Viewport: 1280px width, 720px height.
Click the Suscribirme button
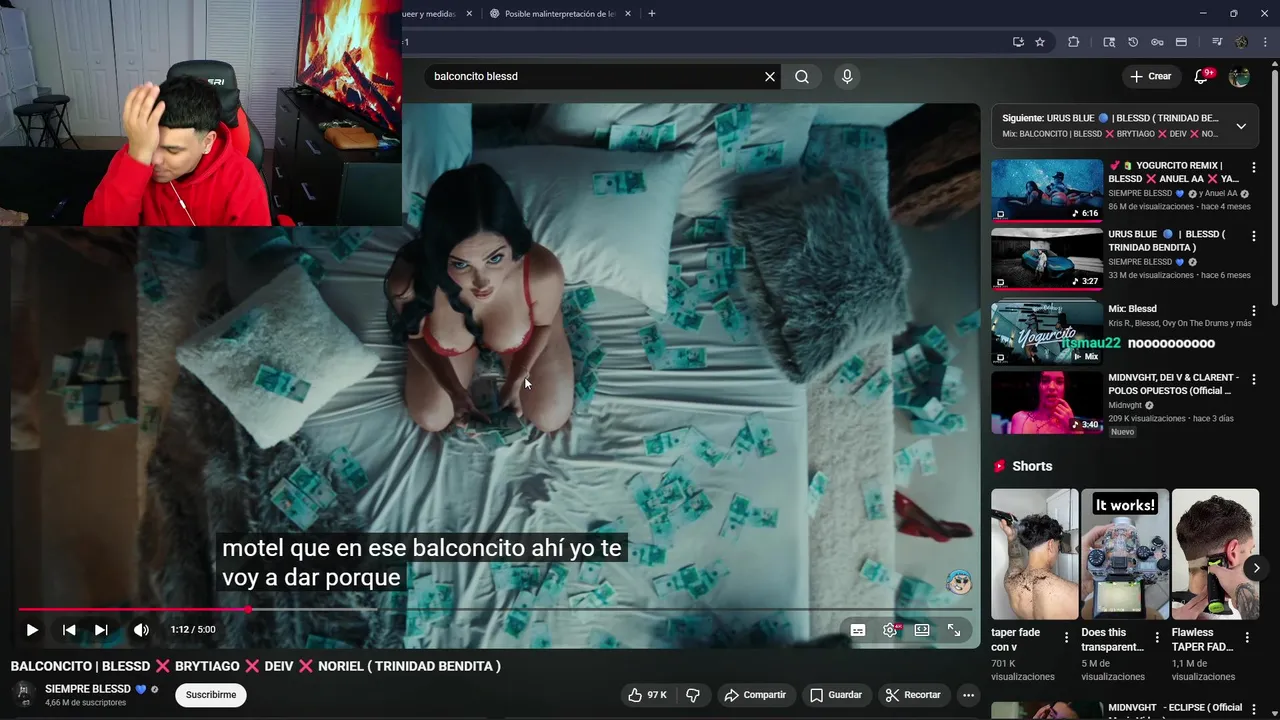[x=211, y=695]
